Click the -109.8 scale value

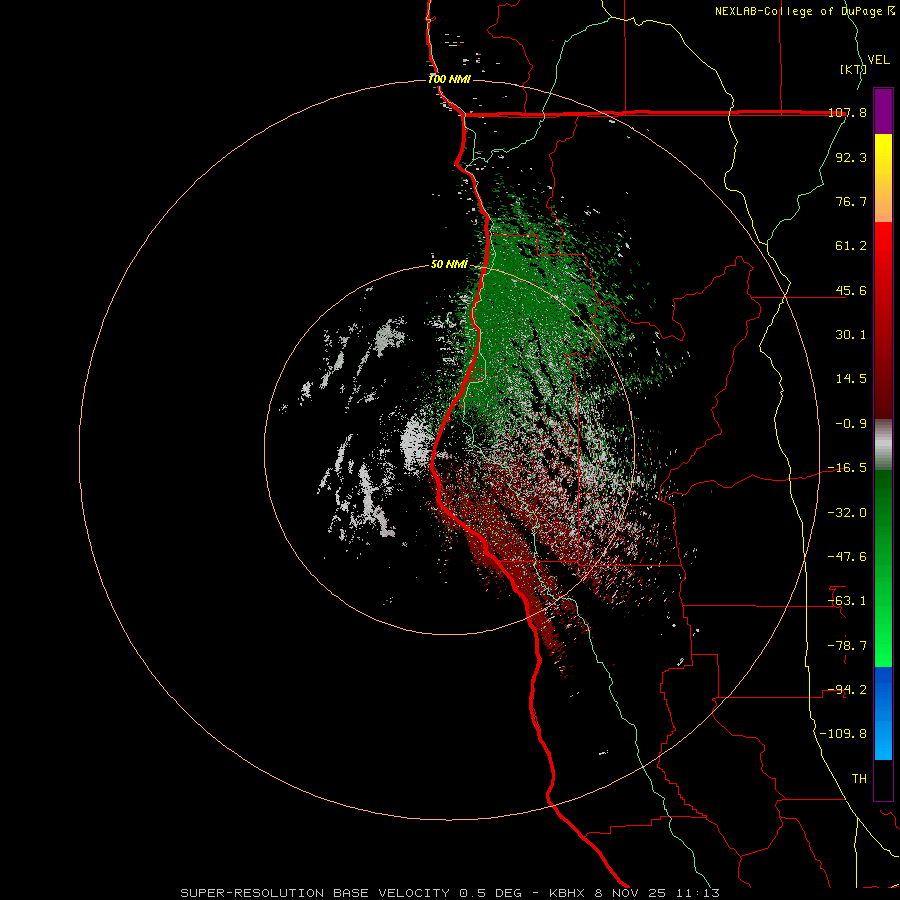pyautogui.click(x=843, y=734)
